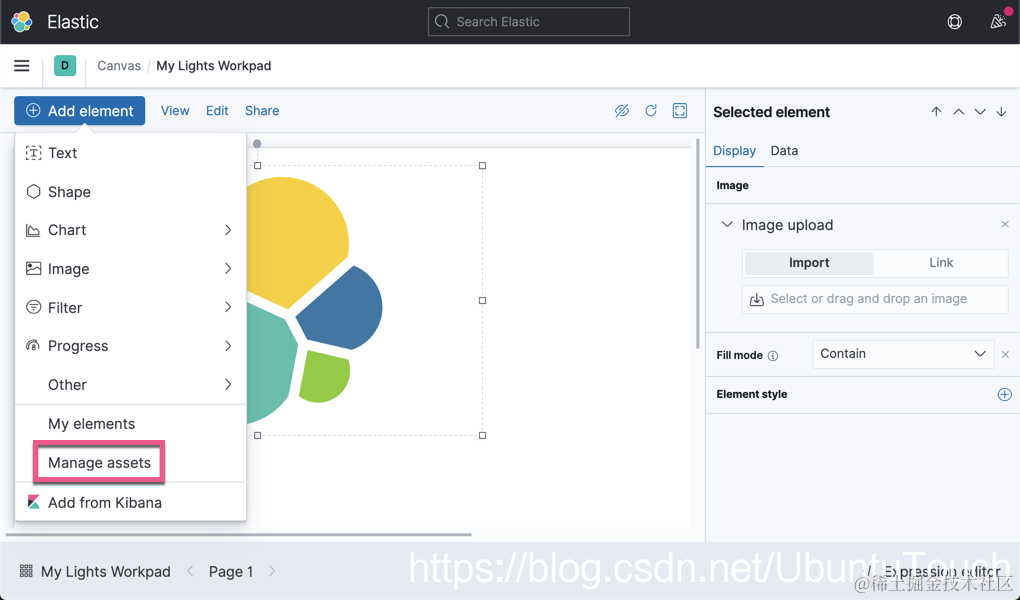Open the page grid icon in footer

26,571
